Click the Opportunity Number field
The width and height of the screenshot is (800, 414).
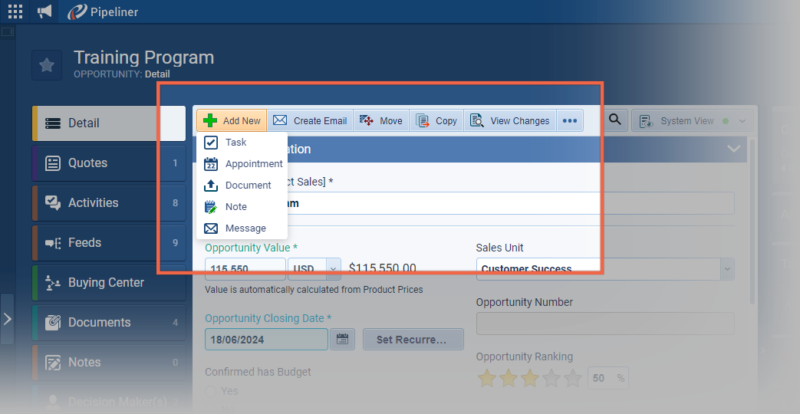[x=605, y=324]
